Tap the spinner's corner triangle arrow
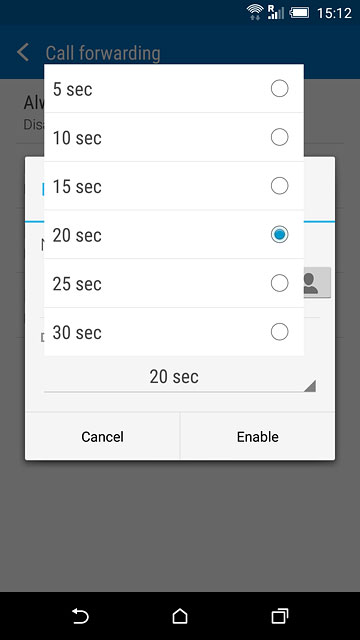360x640 pixels. 310,386
